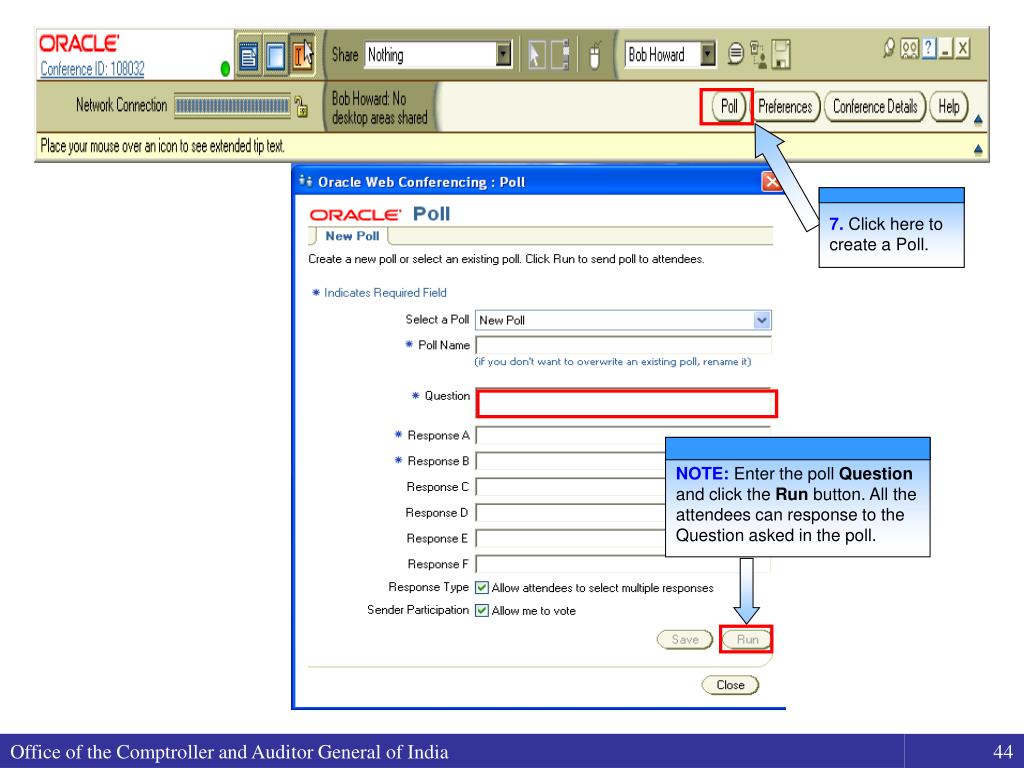This screenshot has height=768, width=1024.
Task: Close the Oracle Web Conferencing Poll dialog
Action: pos(772,182)
